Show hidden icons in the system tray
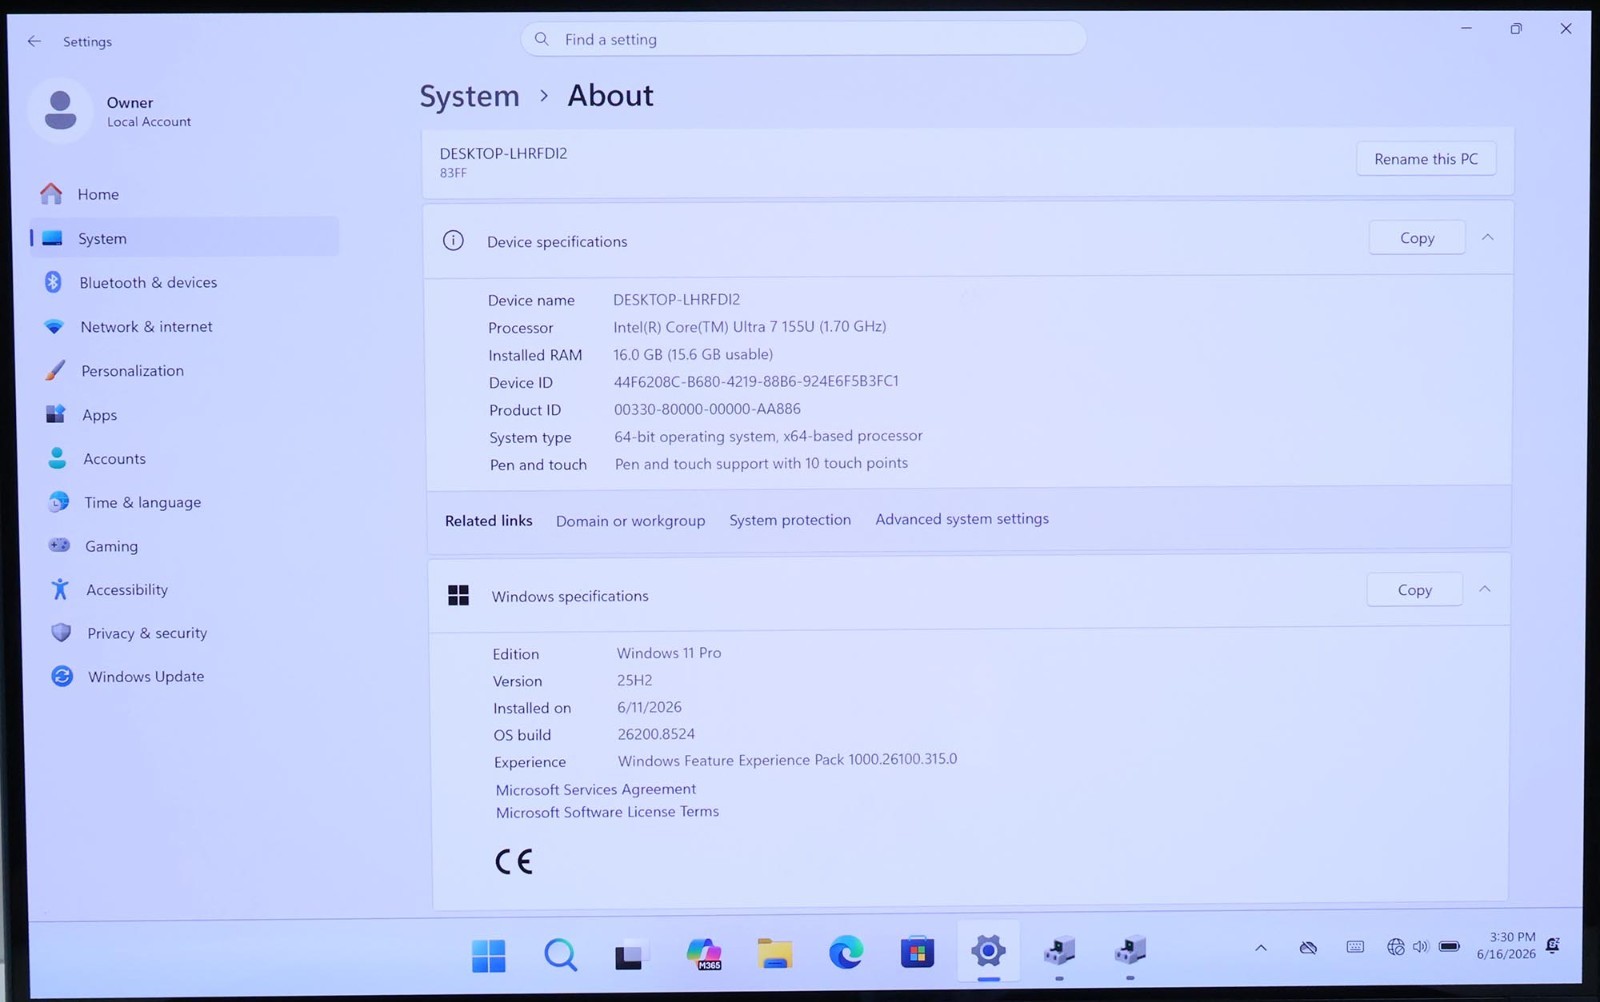Viewport: 1600px width, 1002px height. coord(1261,948)
